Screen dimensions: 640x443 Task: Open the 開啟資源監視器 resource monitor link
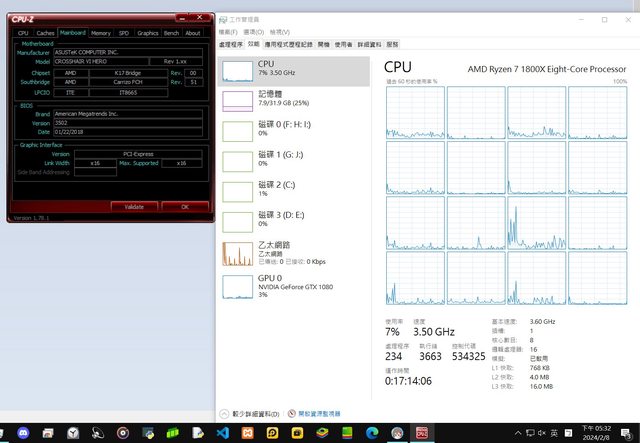(319, 414)
